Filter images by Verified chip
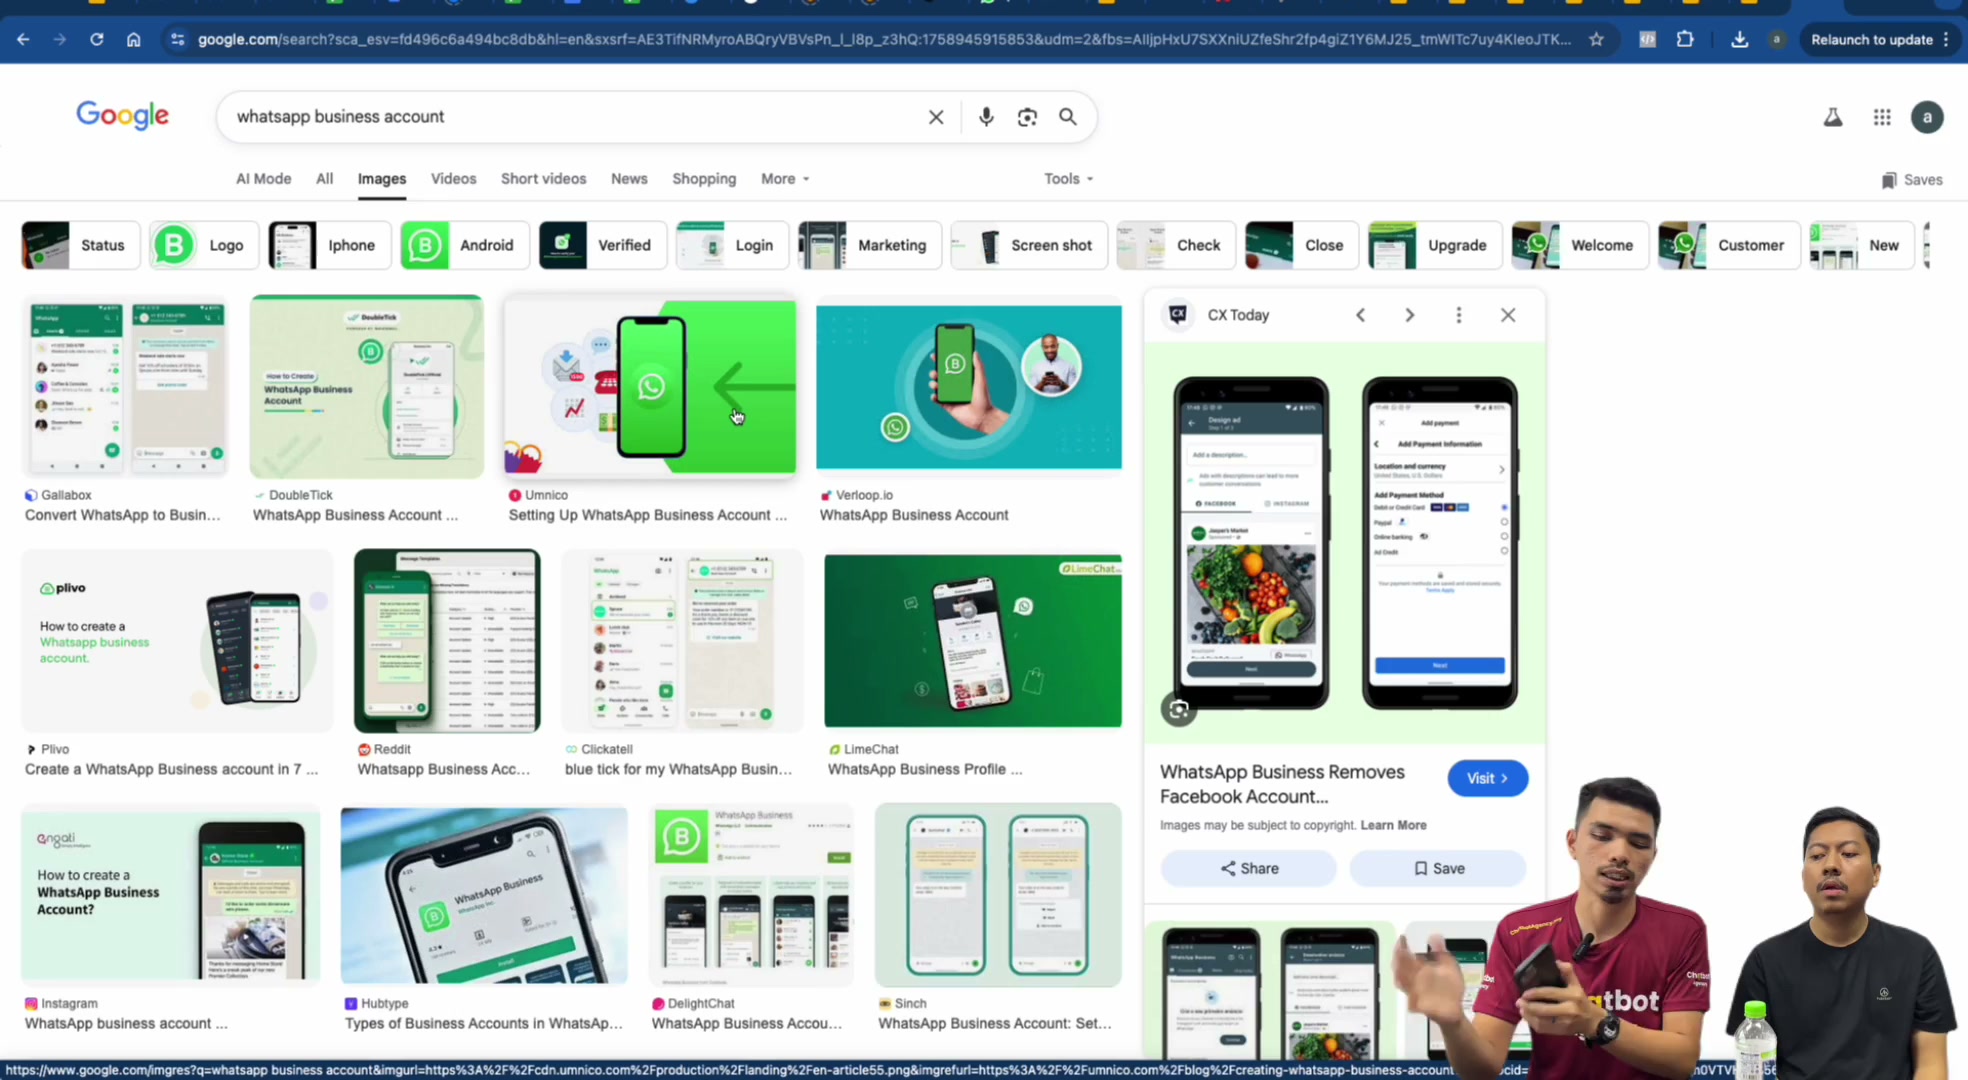Image resolution: width=1968 pixels, height=1080 pixels. (x=602, y=245)
